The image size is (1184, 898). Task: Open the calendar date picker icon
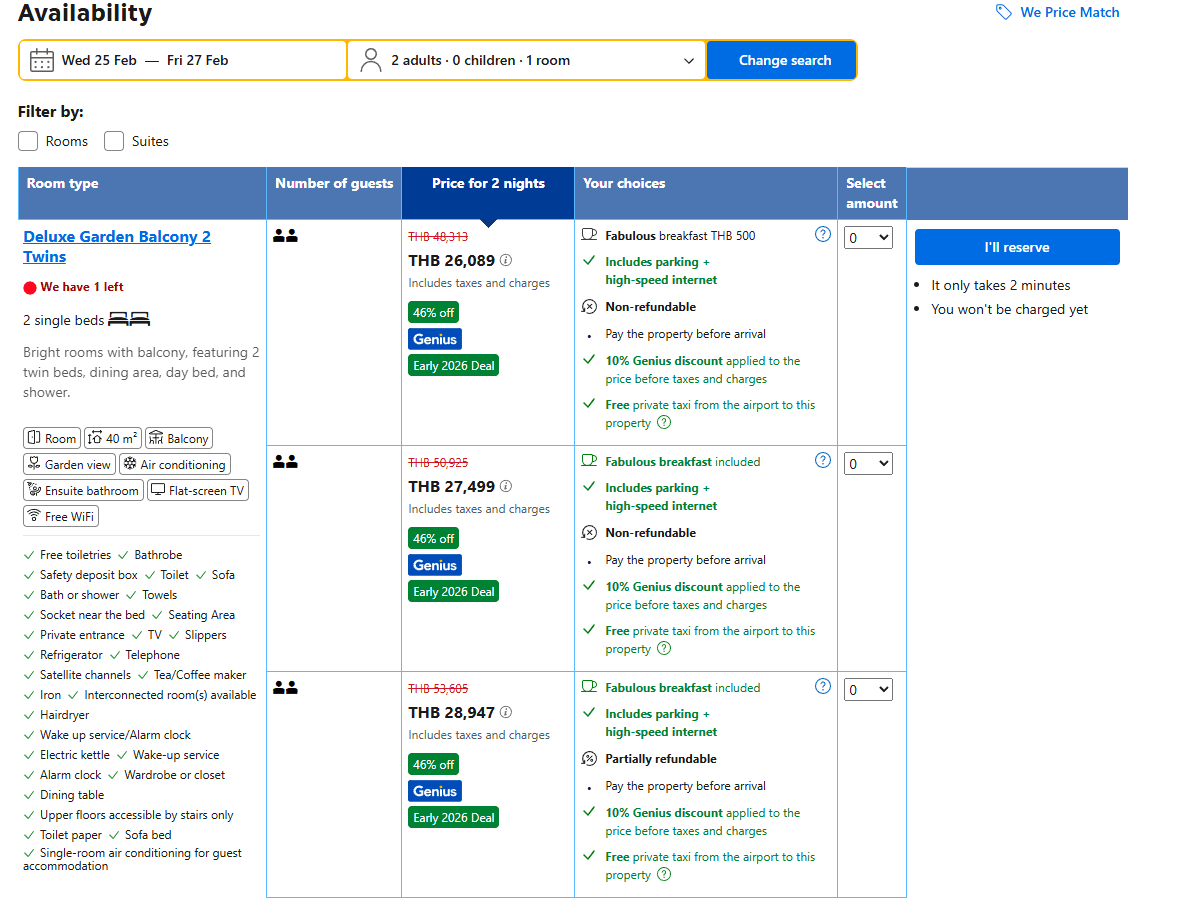pos(41,60)
